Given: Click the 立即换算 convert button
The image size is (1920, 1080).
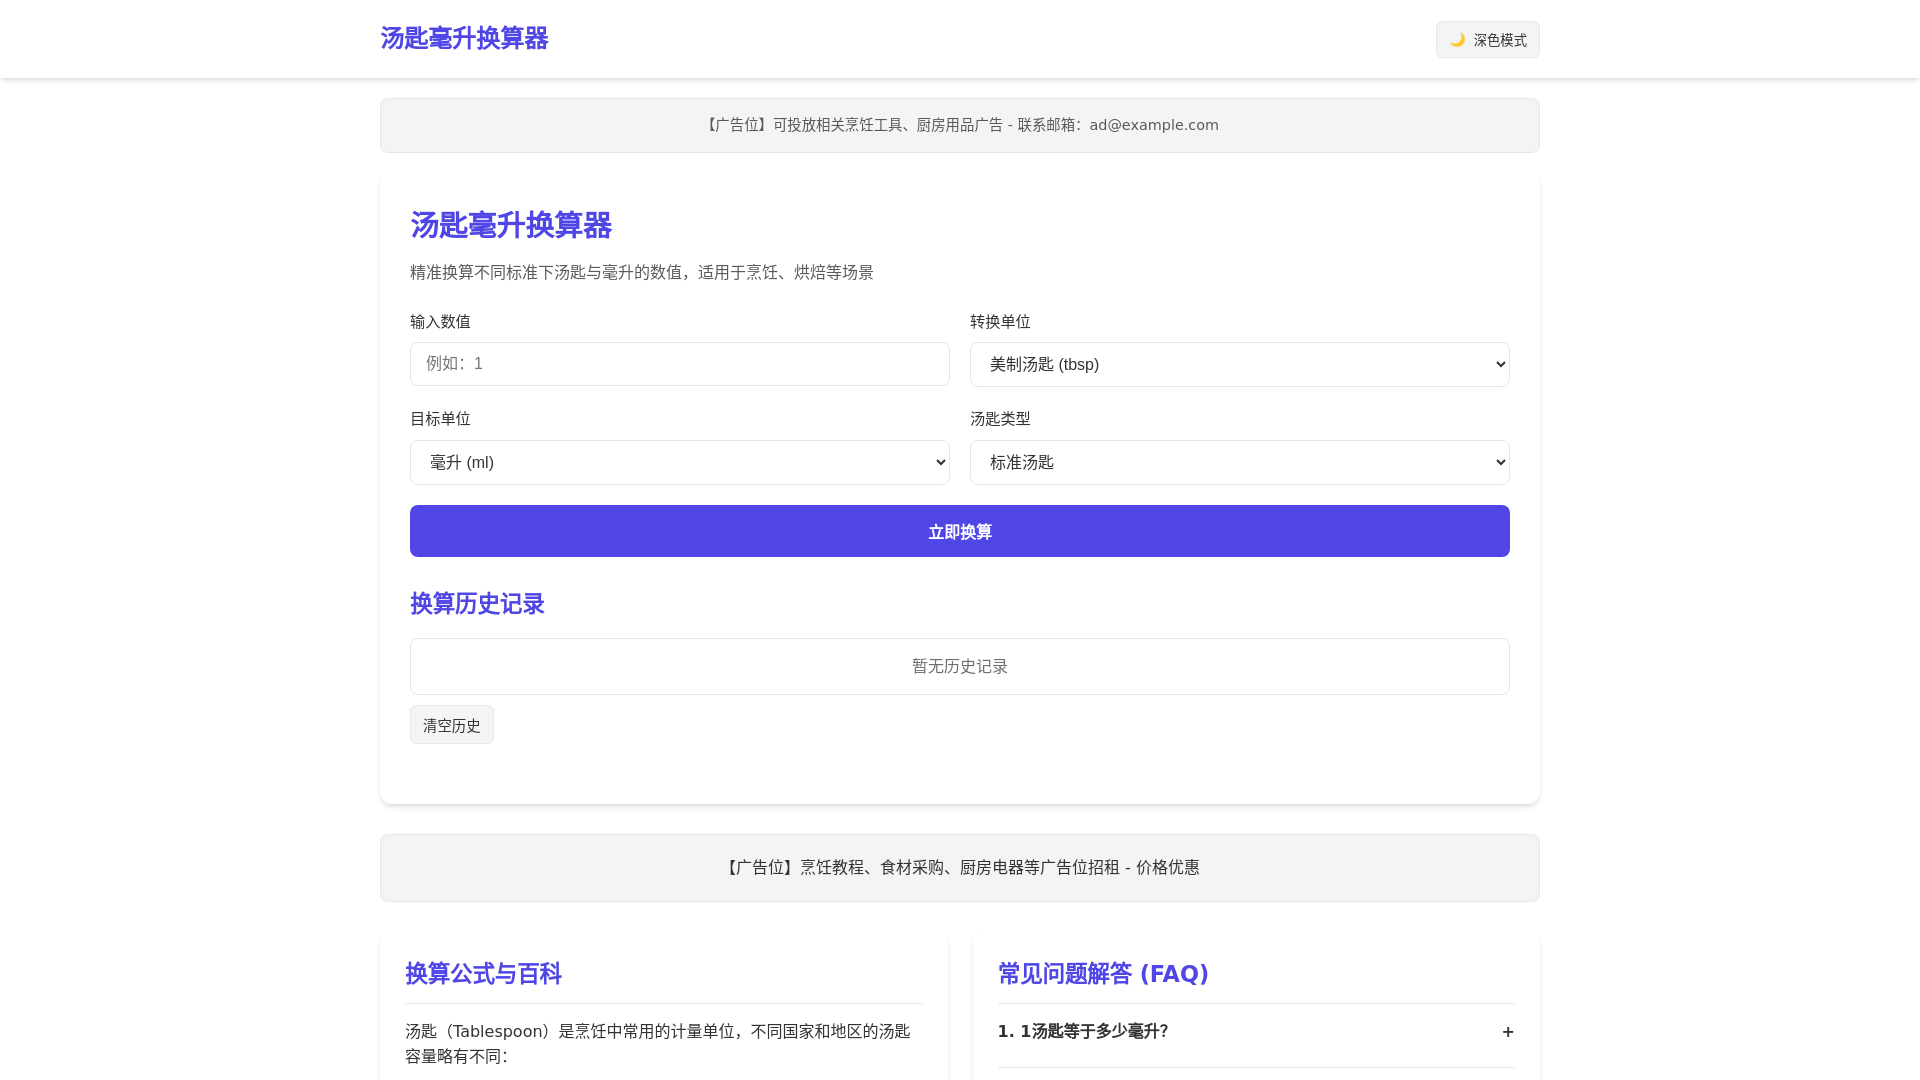Looking at the screenshot, I should coord(960,531).
